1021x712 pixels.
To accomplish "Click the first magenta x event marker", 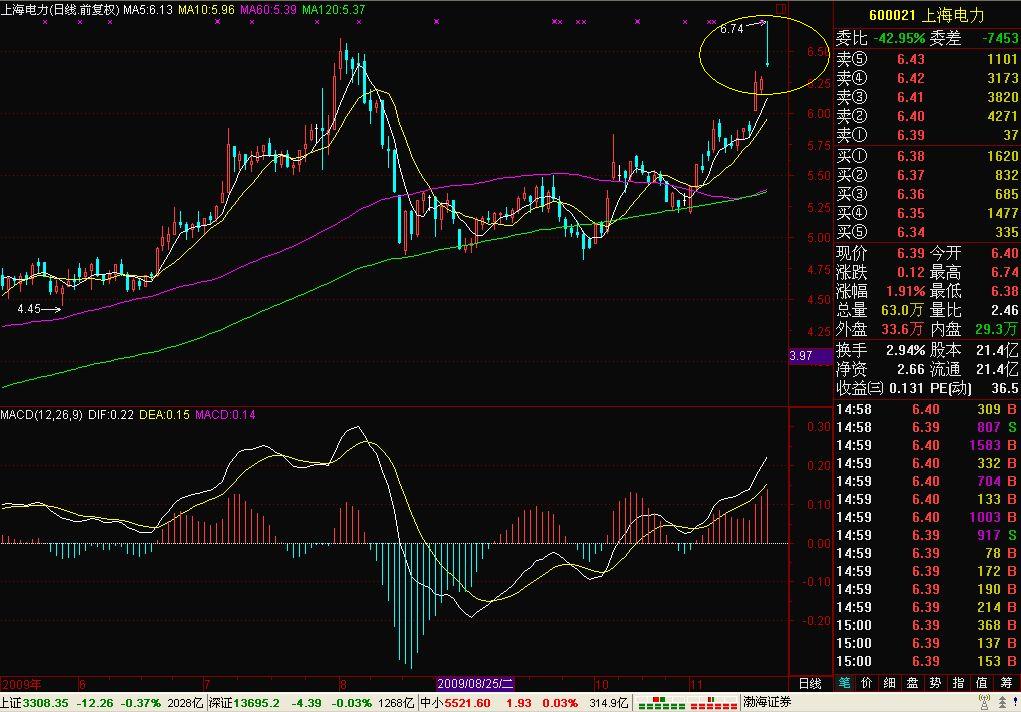I will click(x=45, y=21).
